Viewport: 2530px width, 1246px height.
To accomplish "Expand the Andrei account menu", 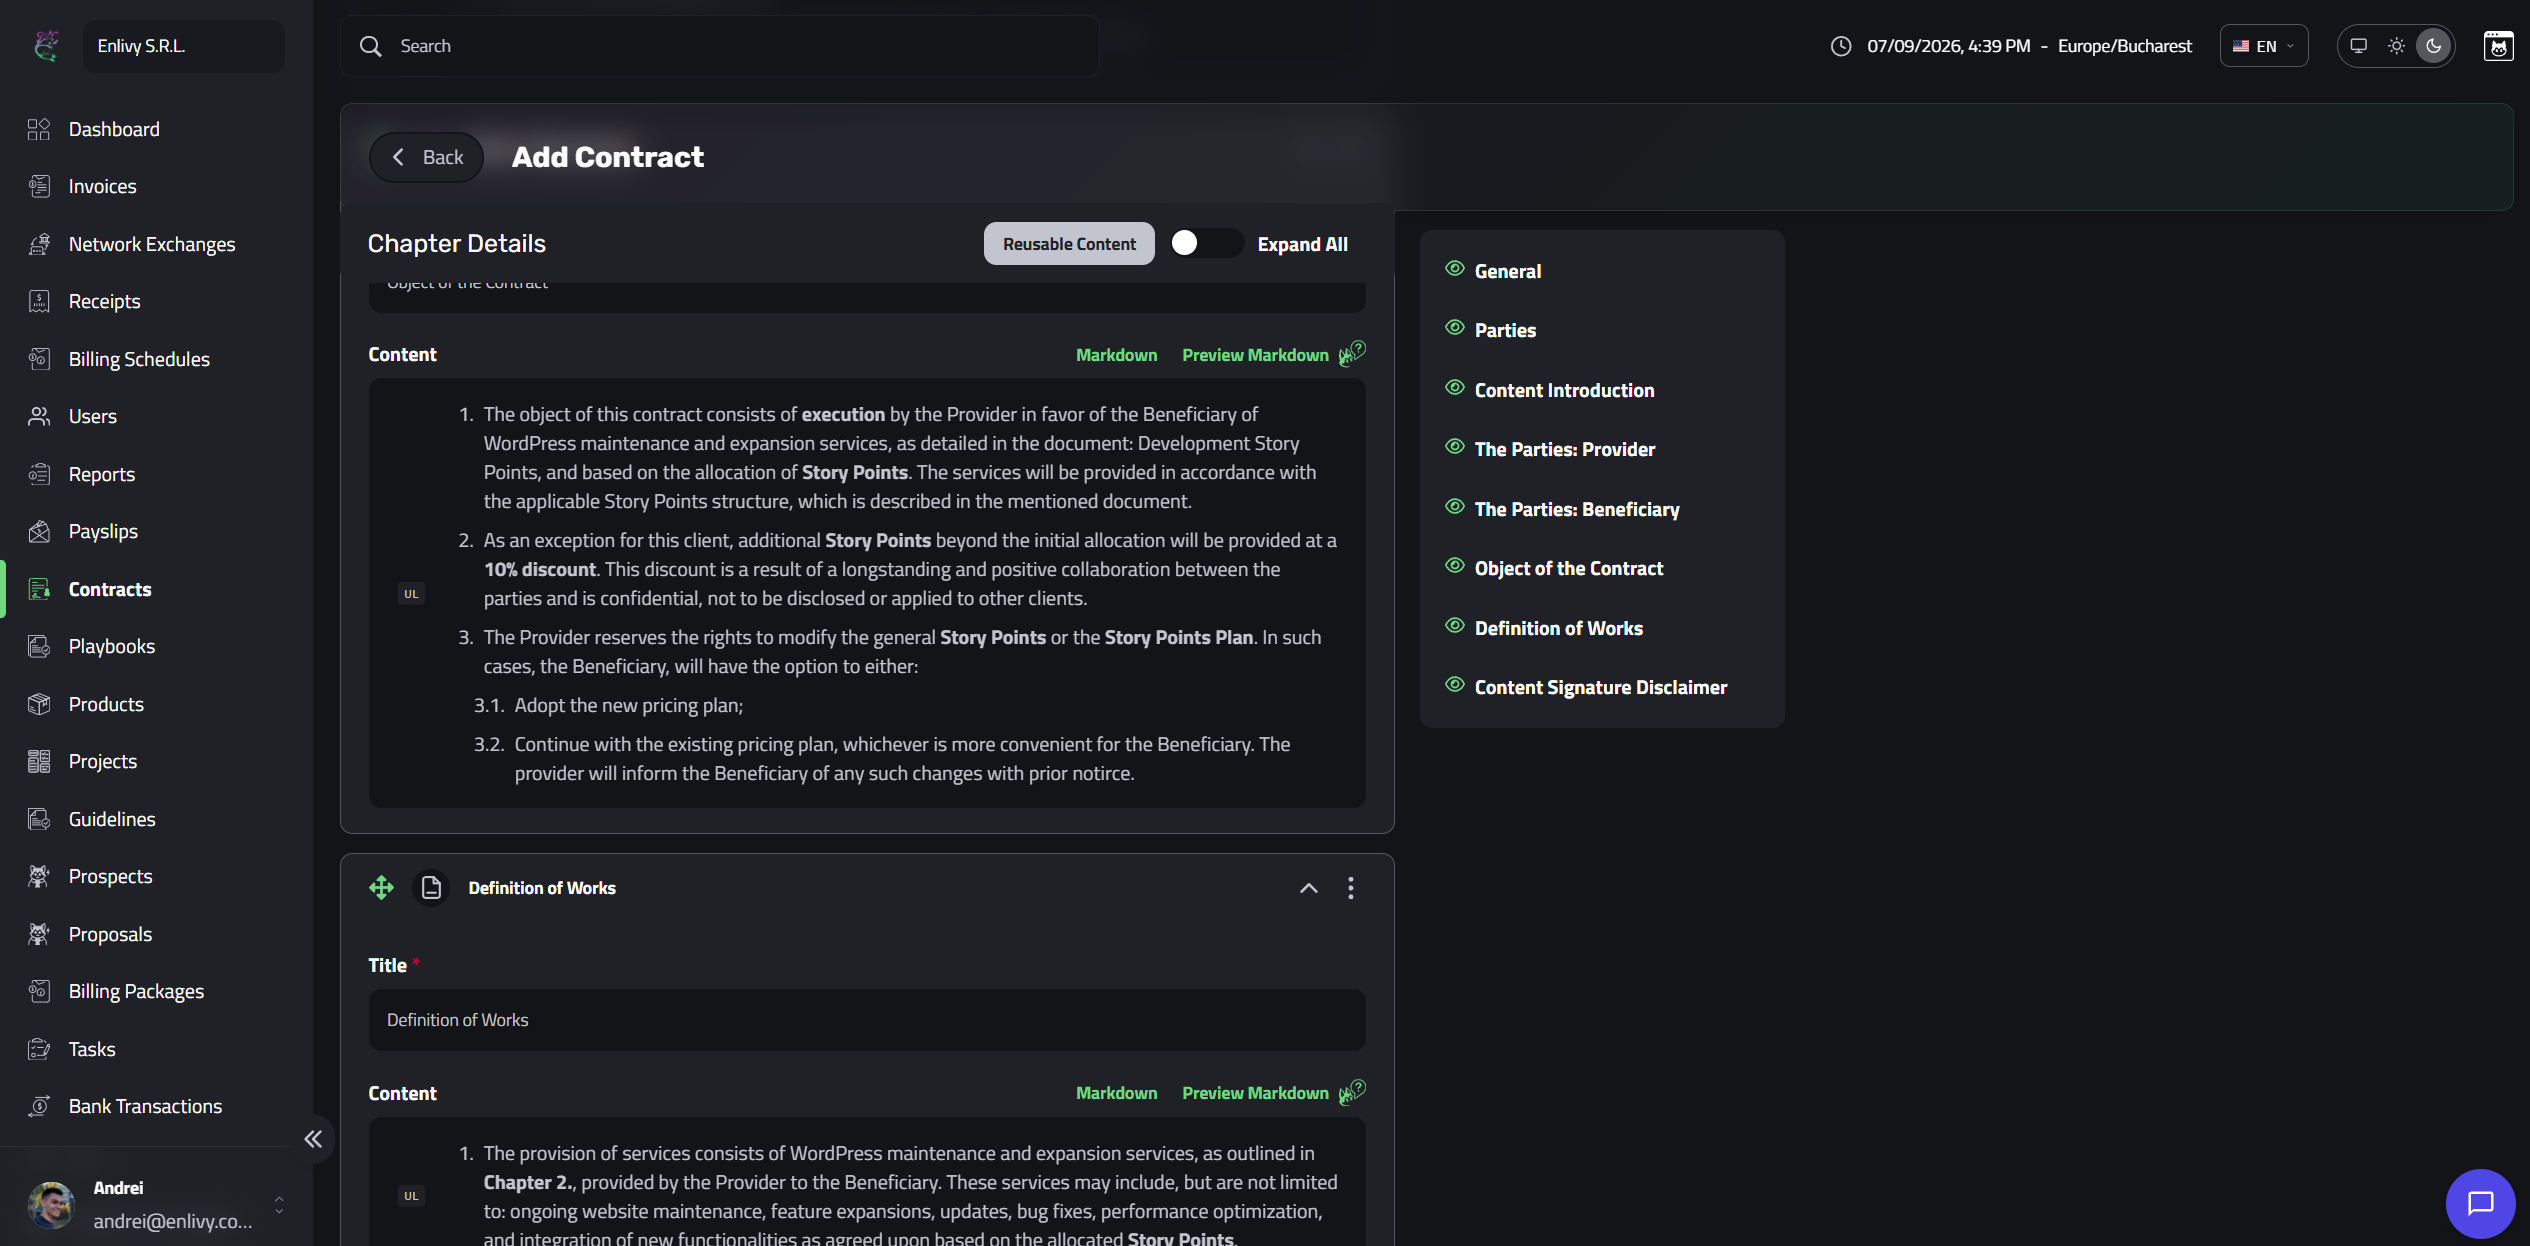I will (x=279, y=1204).
